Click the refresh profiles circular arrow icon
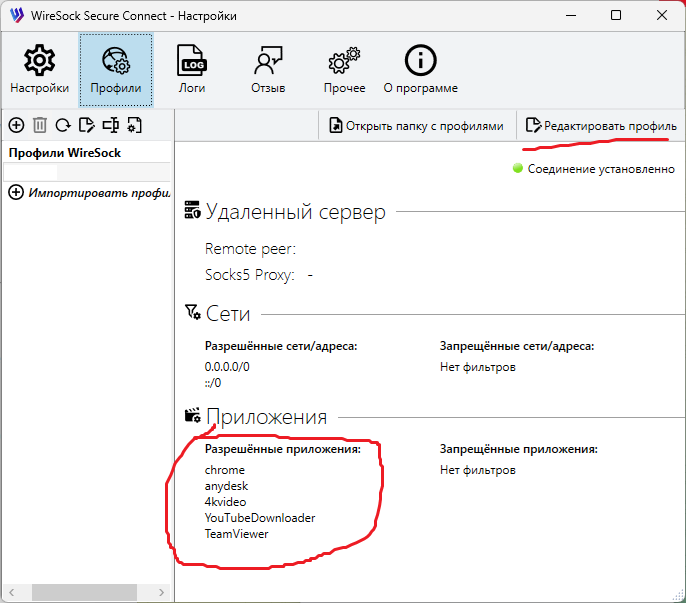 63,125
